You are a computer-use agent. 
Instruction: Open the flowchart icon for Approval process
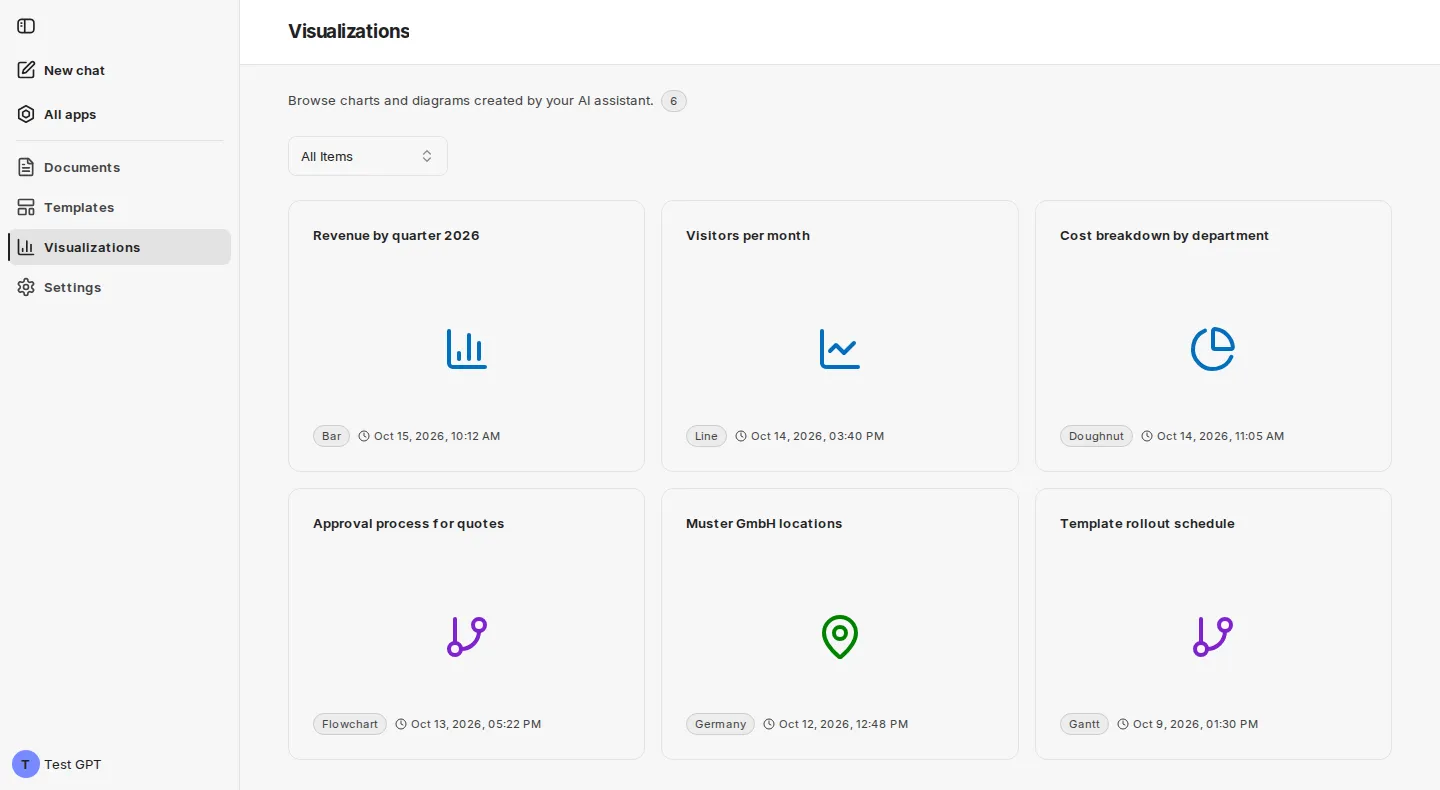pyautogui.click(x=467, y=636)
